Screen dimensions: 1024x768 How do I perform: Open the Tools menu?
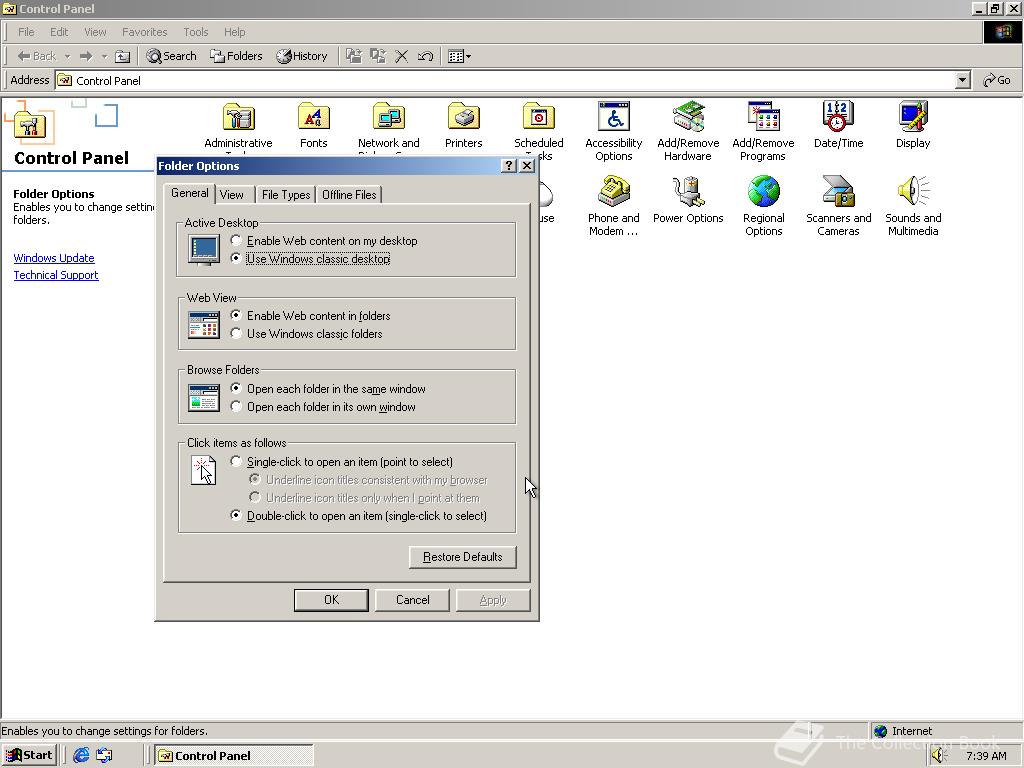point(195,32)
